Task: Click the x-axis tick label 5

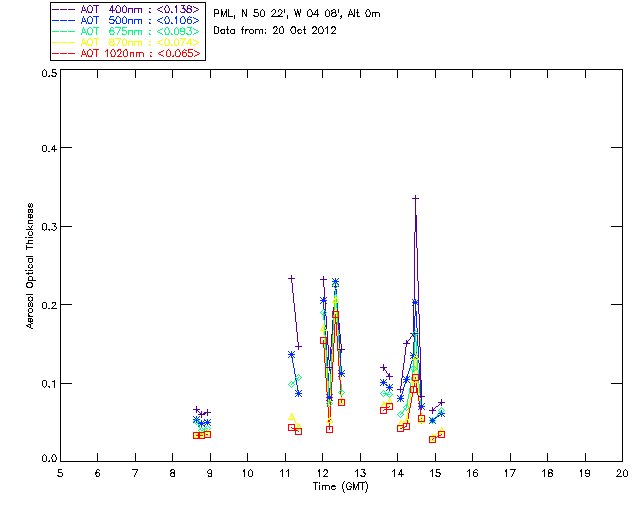Action: pyautogui.click(x=60, y=473)
